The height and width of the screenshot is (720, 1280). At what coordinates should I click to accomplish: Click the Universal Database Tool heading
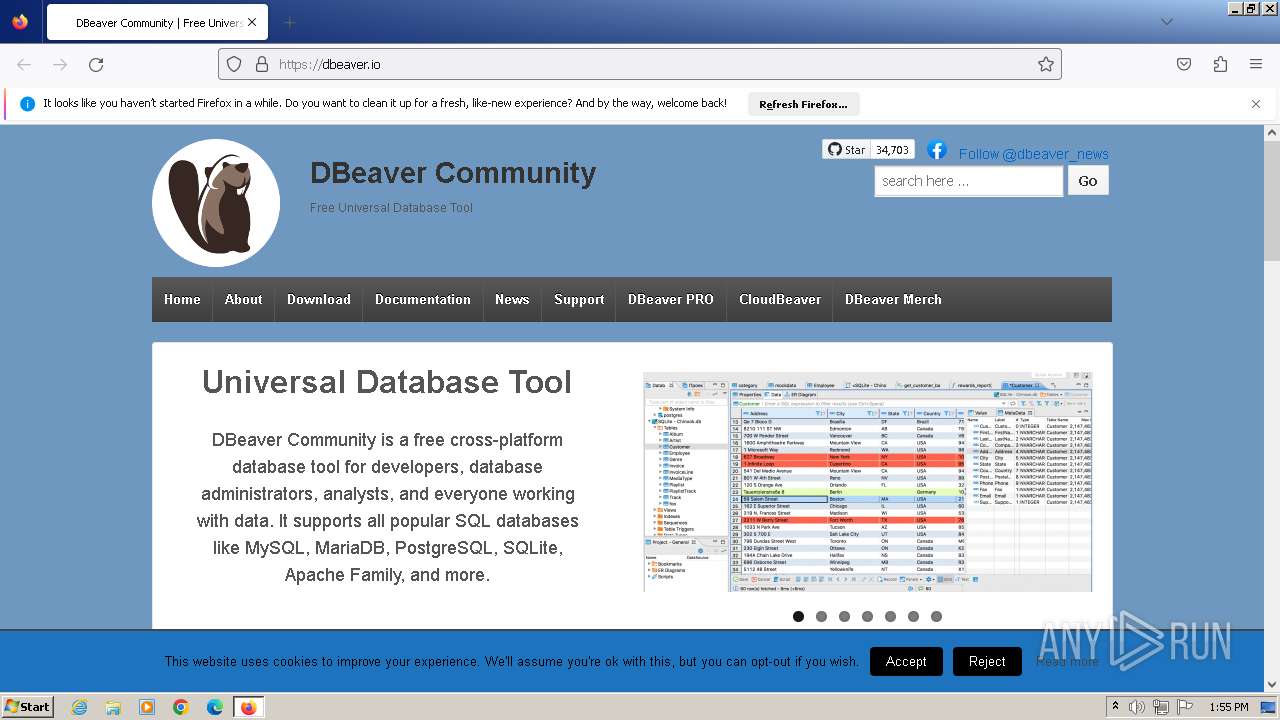tap(387, 382)
